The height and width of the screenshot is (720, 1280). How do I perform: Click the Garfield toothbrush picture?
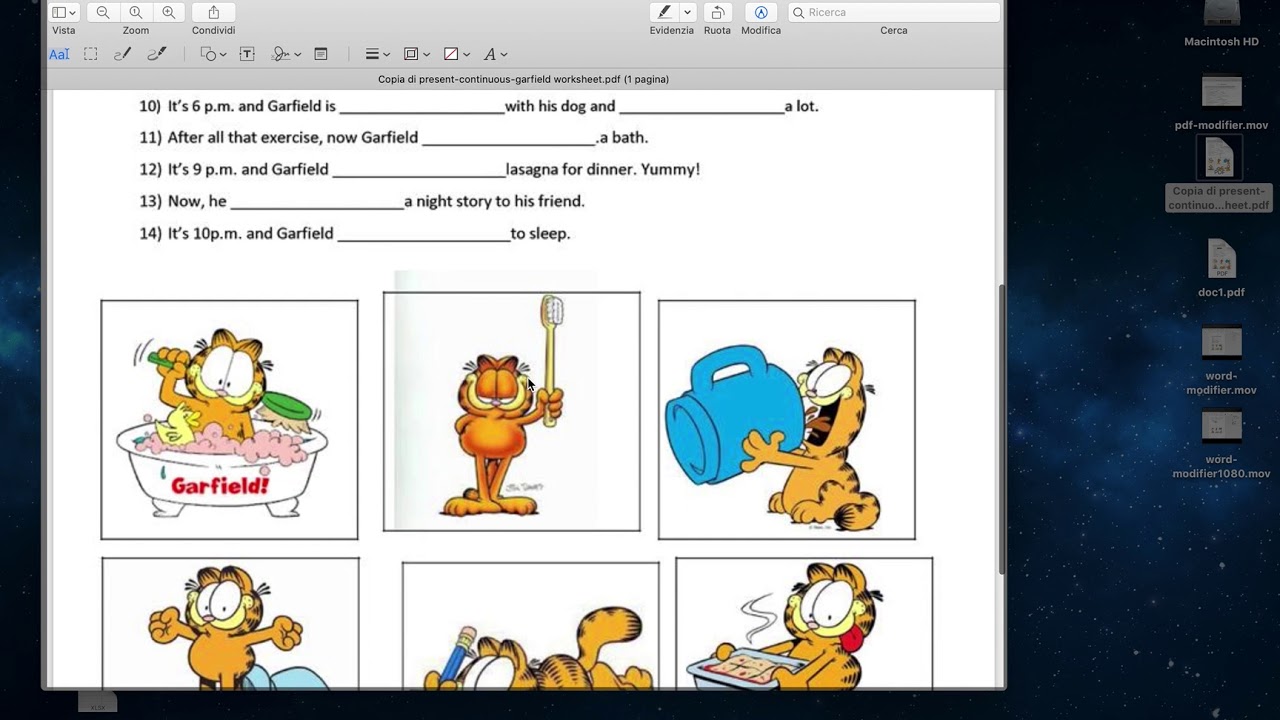[x=511, y=411]
